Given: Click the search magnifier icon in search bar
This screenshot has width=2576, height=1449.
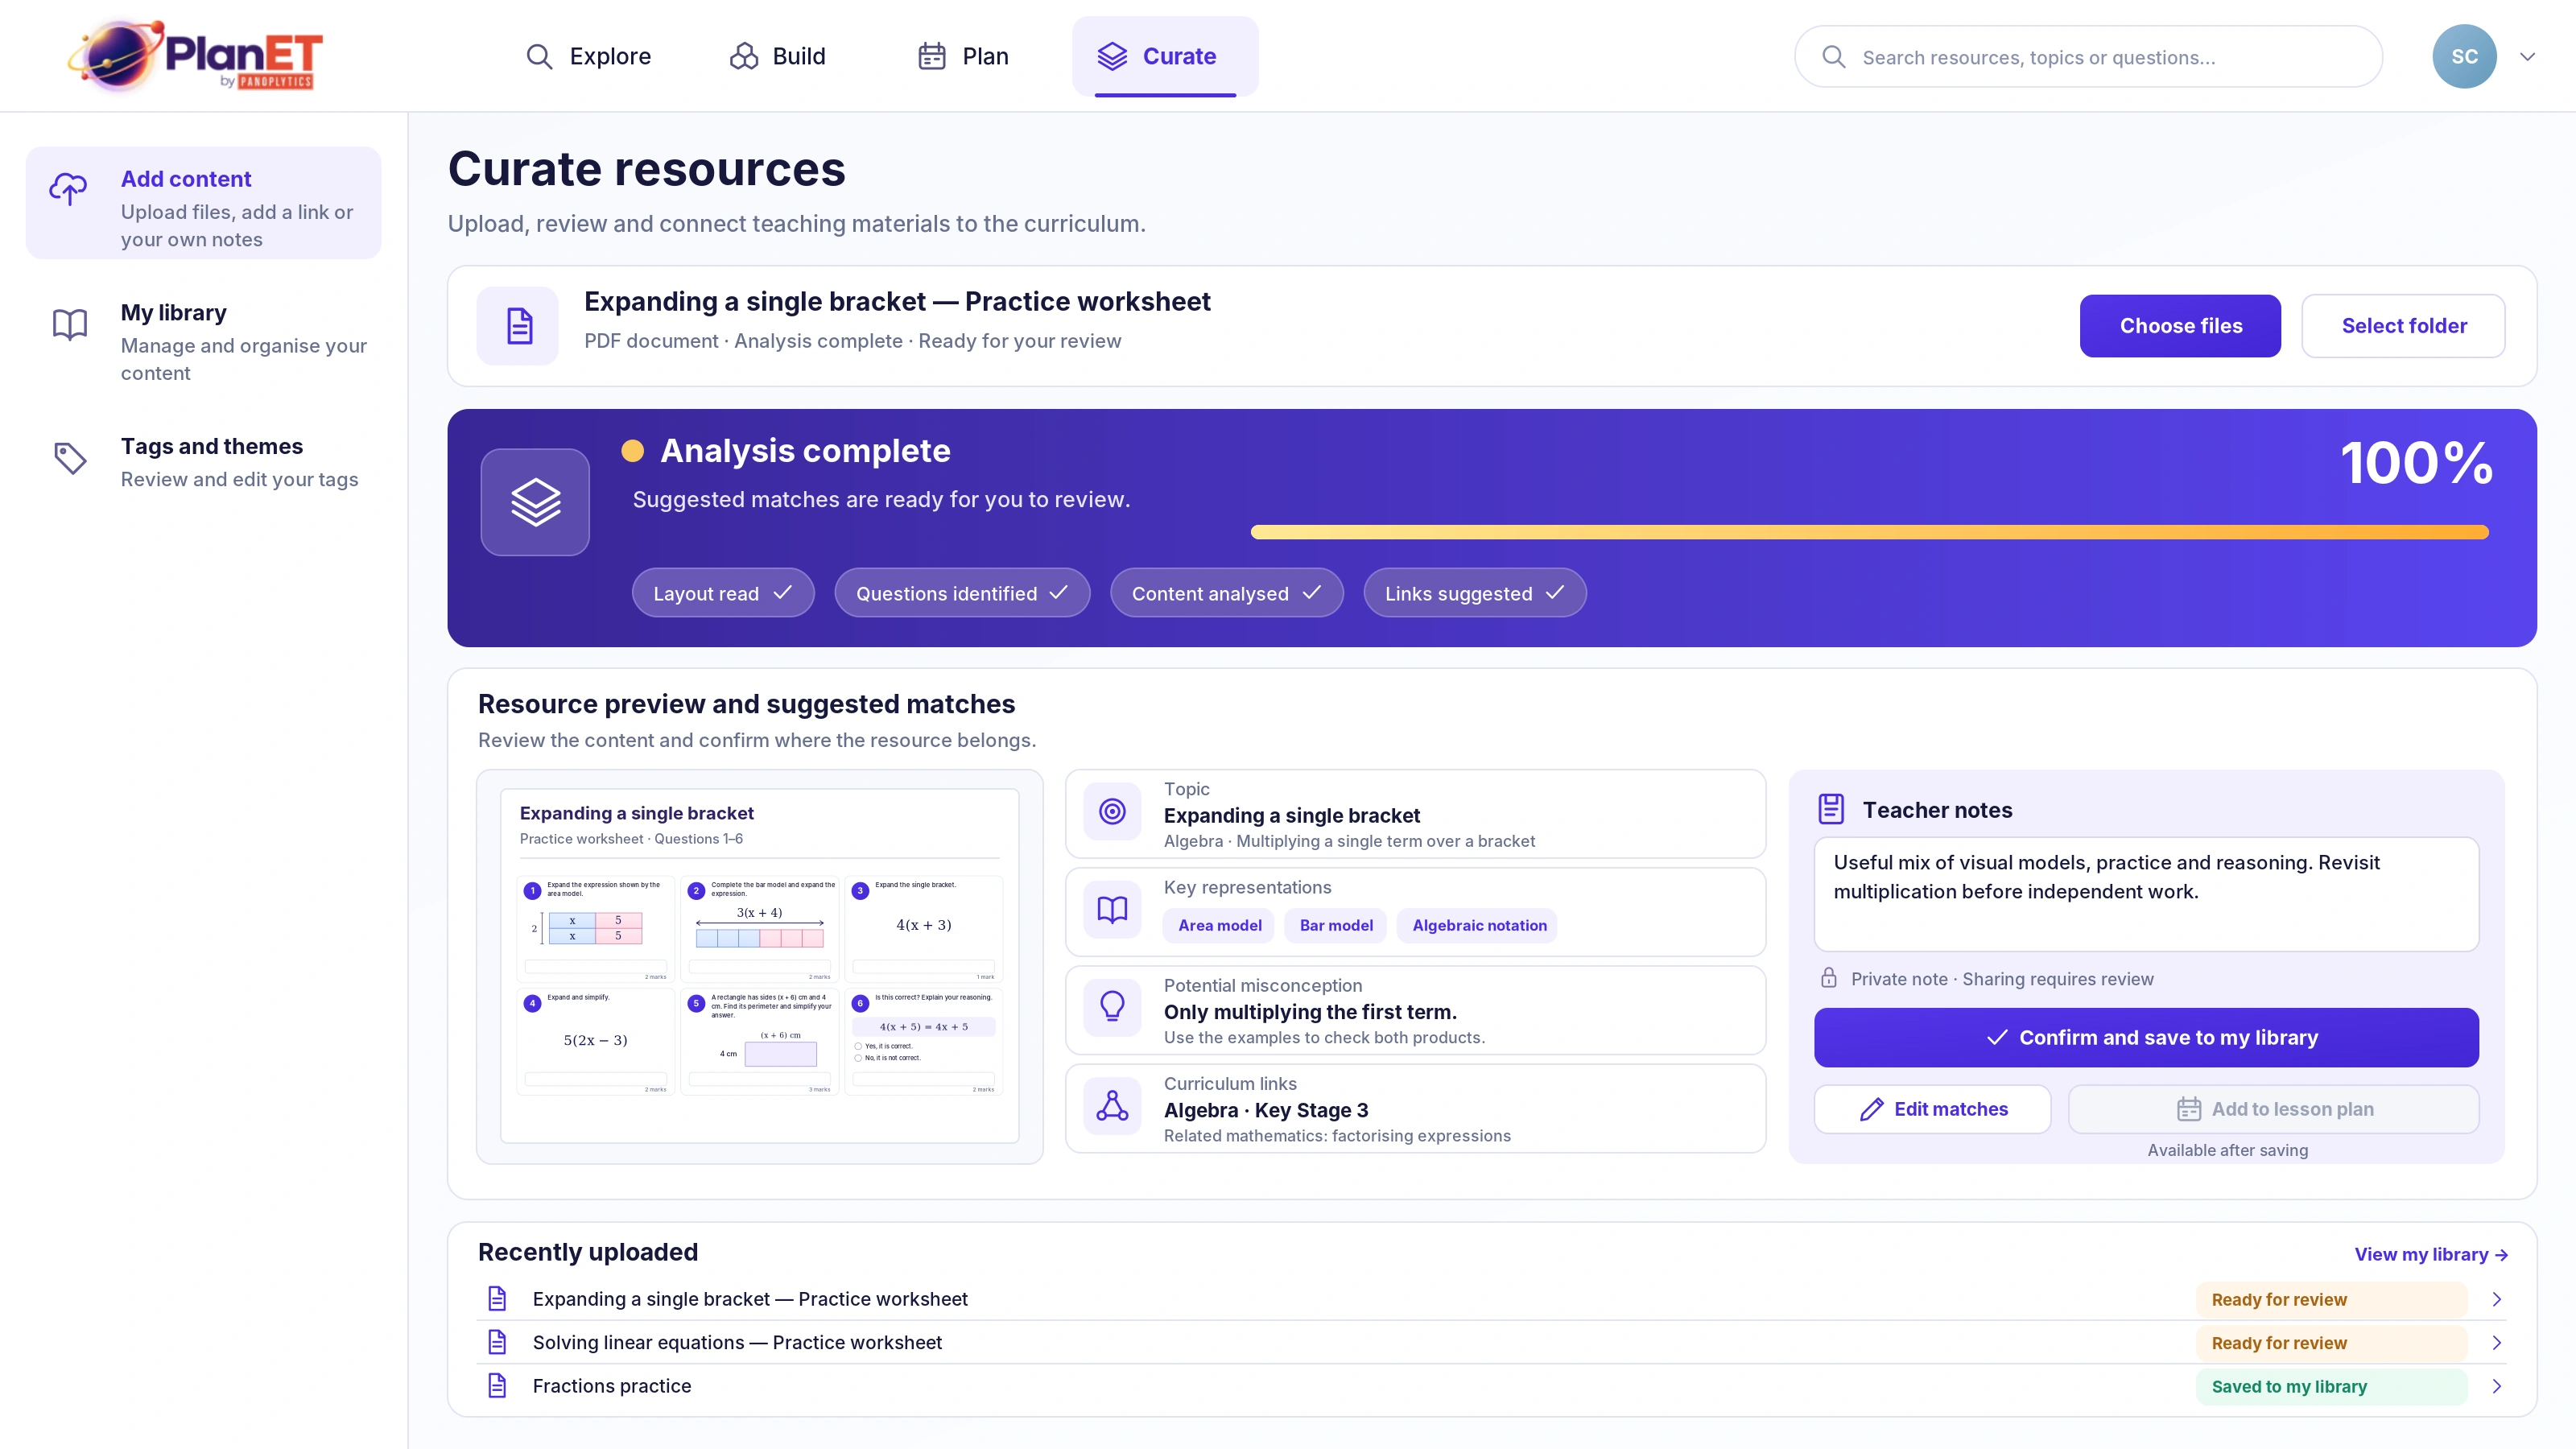Looking at the screenshot, I should (x=1834, y=56).
